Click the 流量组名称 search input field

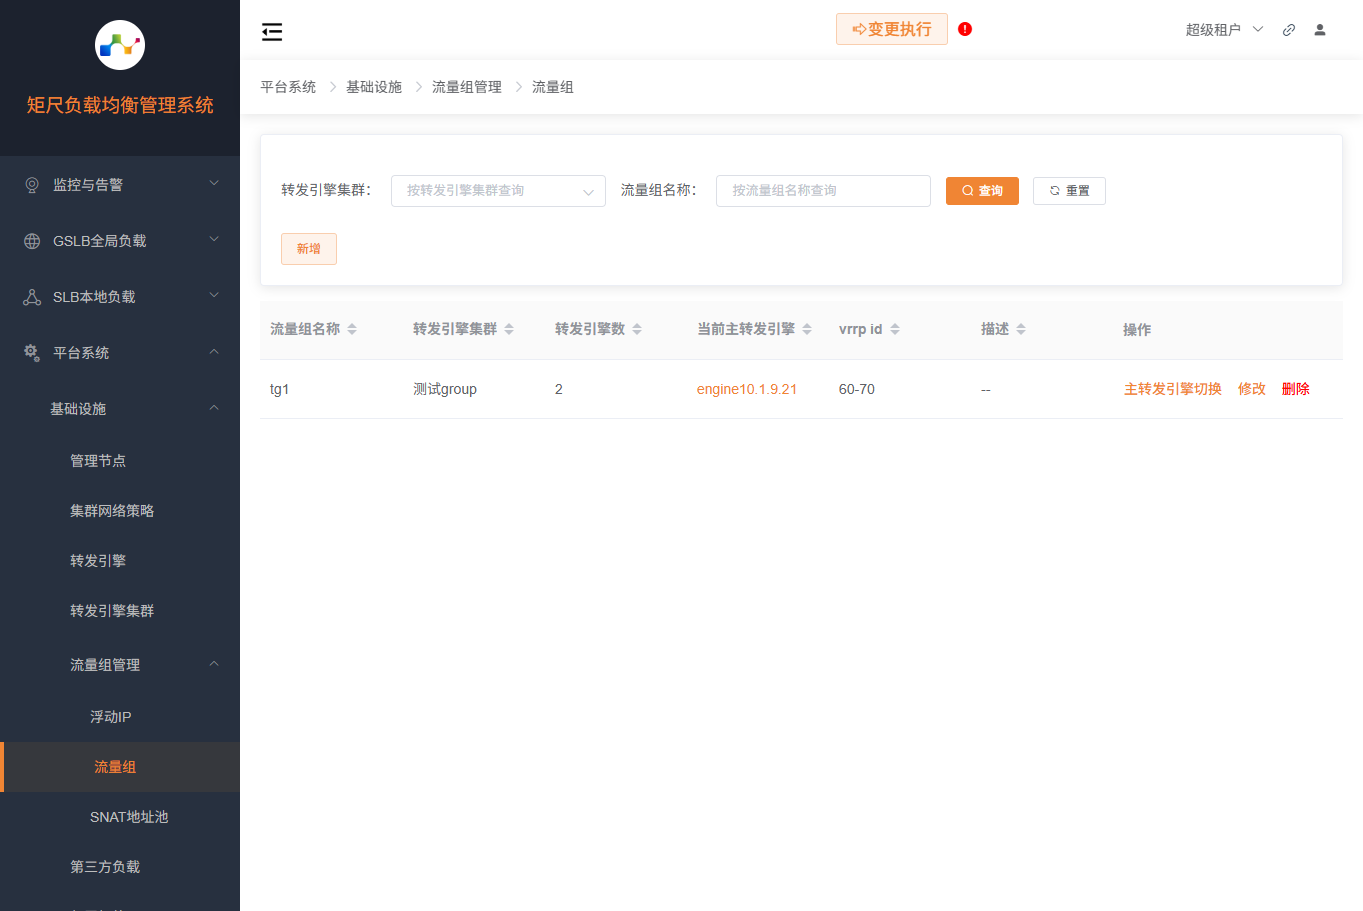822,190
